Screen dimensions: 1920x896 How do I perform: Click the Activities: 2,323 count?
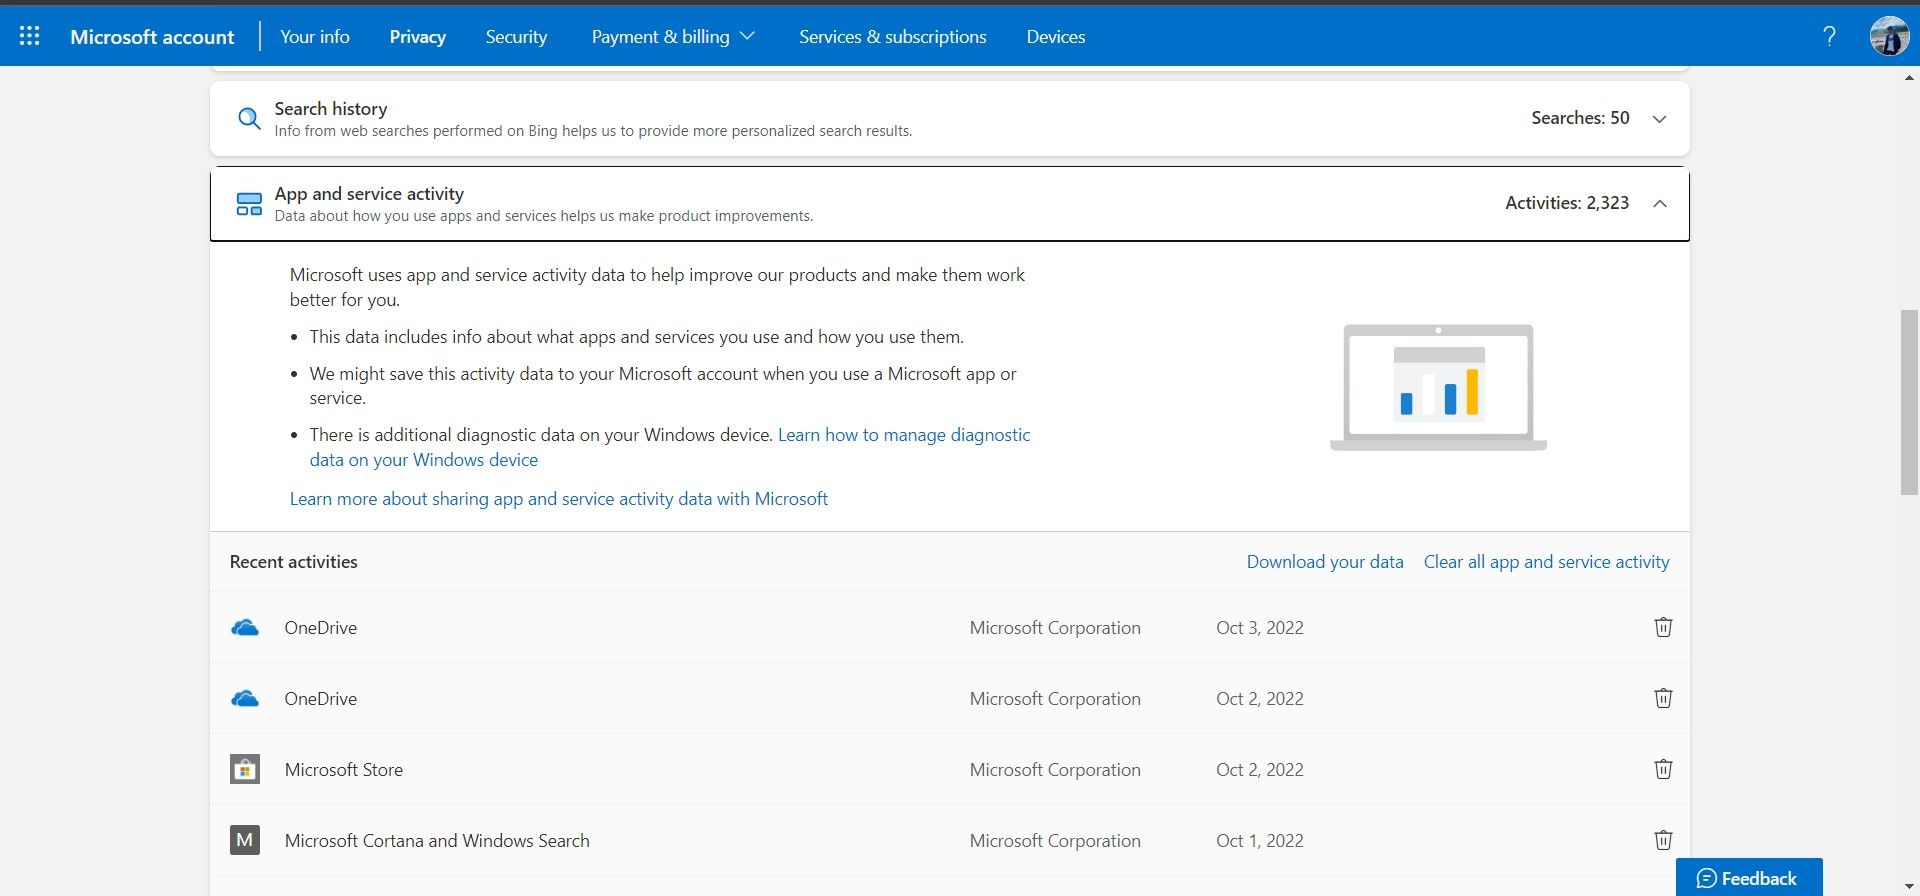[x=1567, y=203]
